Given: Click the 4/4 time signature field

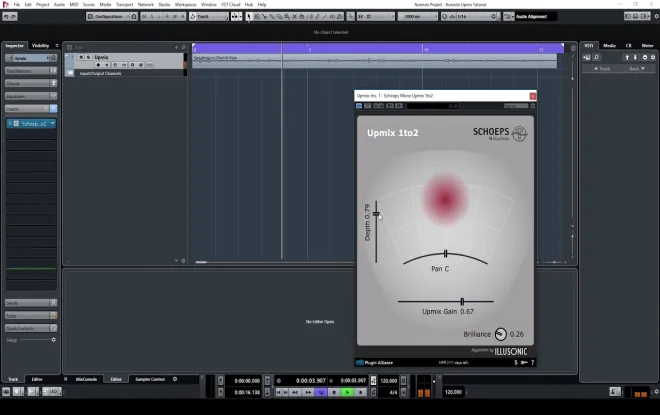Looking at the screenshot, I should click(x=393, y=392).
